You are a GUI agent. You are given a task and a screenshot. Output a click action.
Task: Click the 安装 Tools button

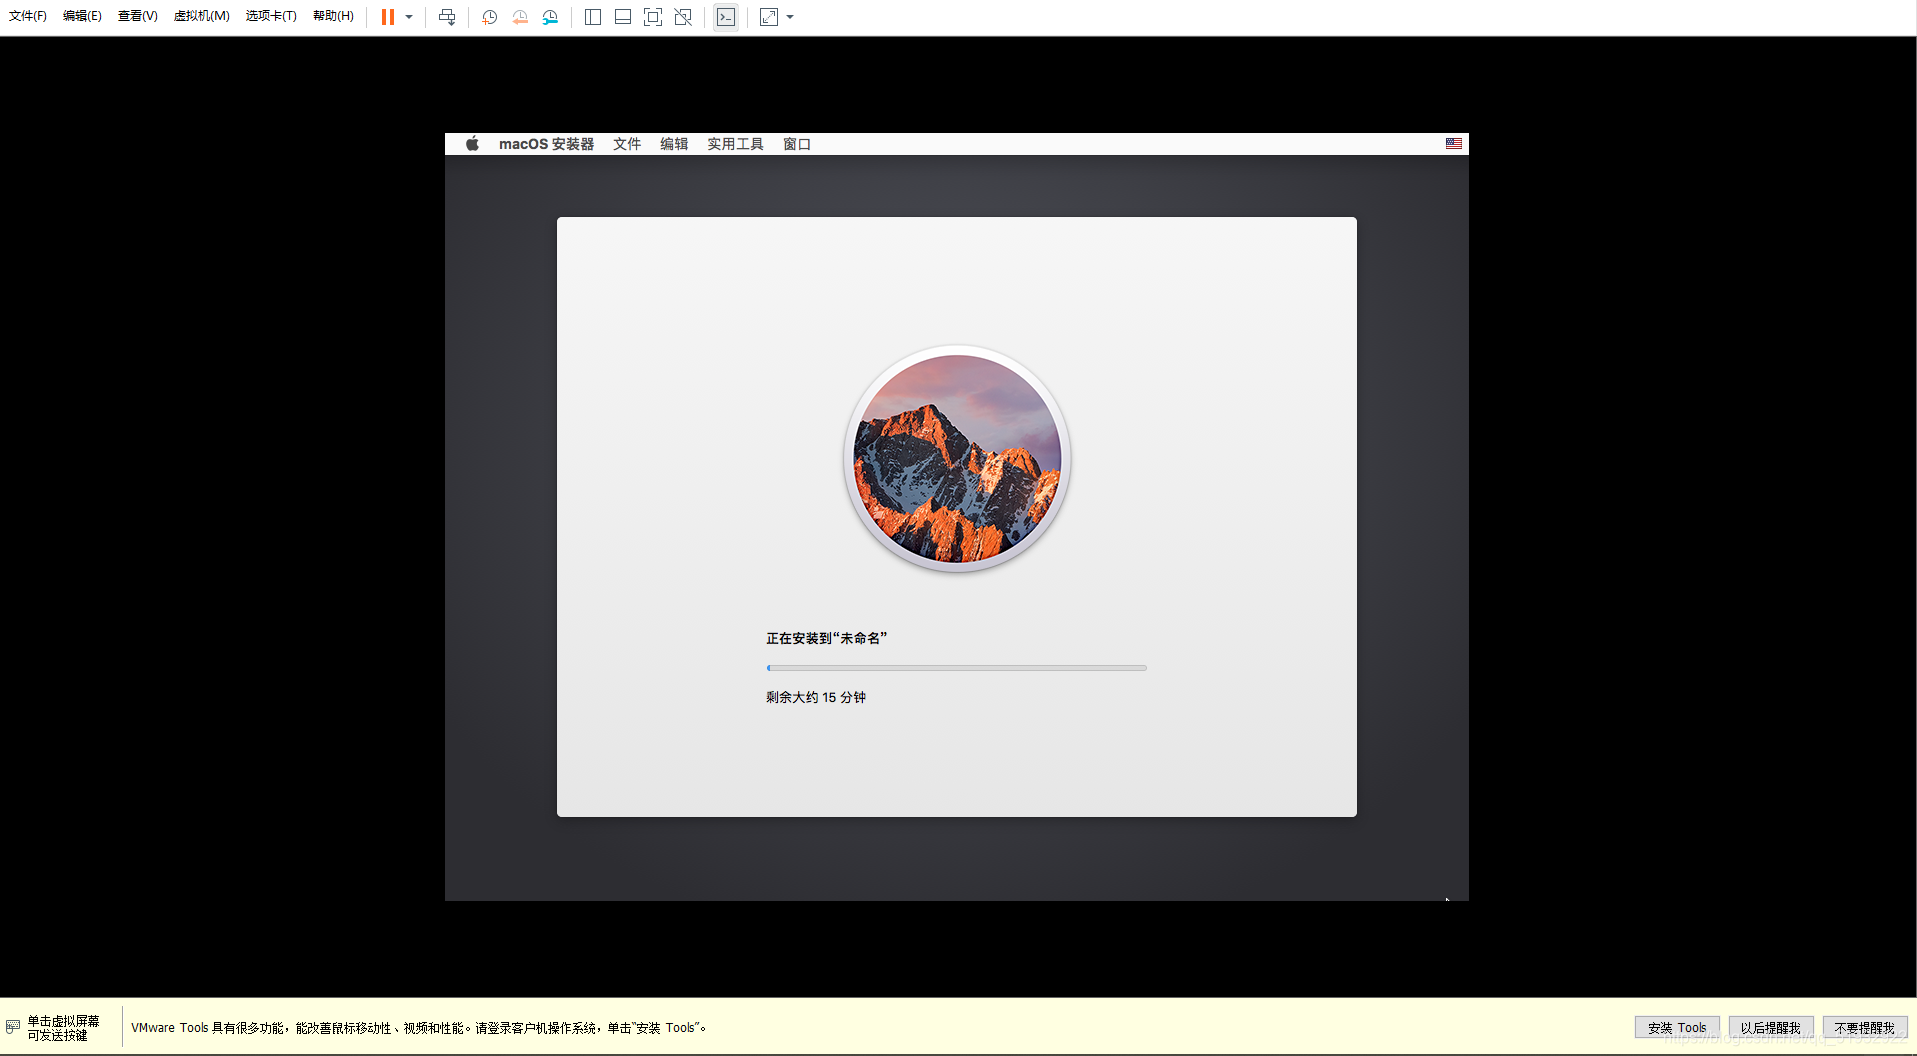(x=1677, y=1027)
